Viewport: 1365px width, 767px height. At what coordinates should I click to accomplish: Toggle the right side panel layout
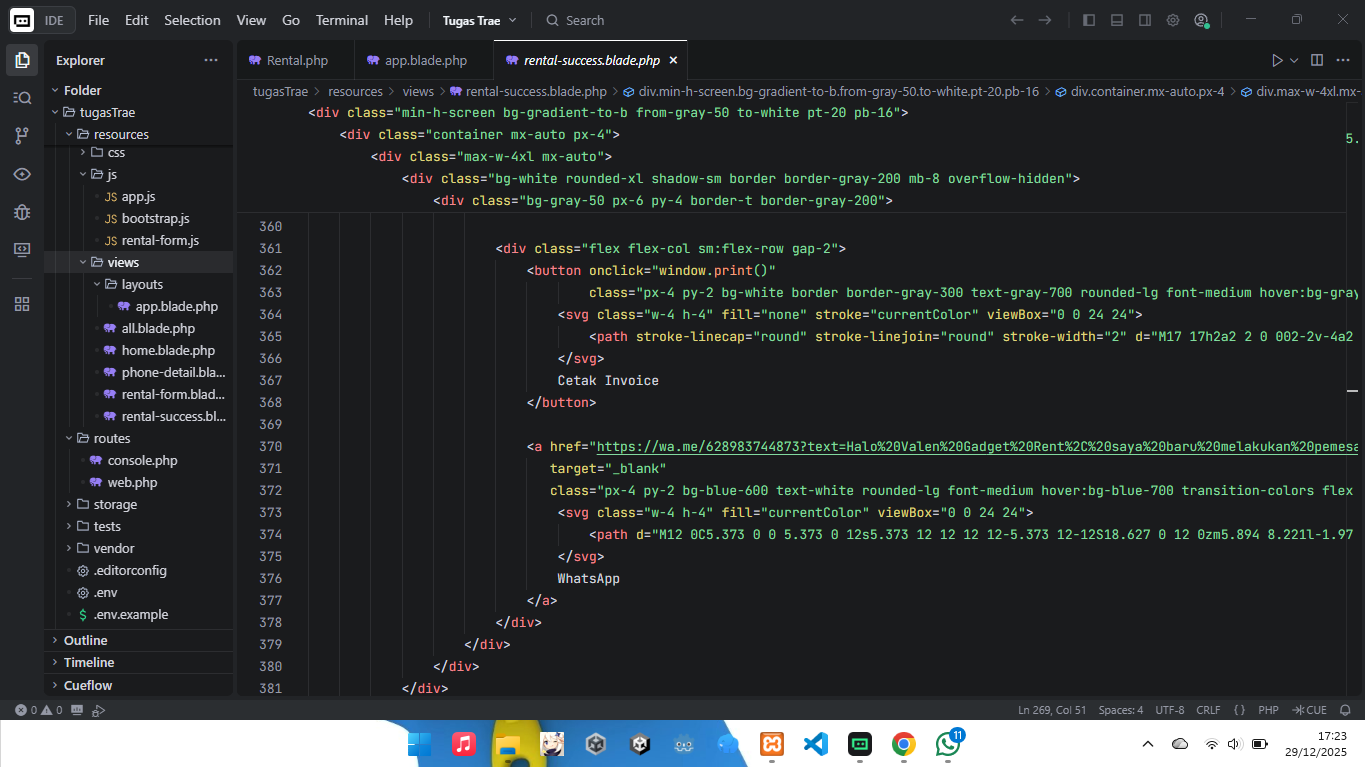pos(1145,20)
